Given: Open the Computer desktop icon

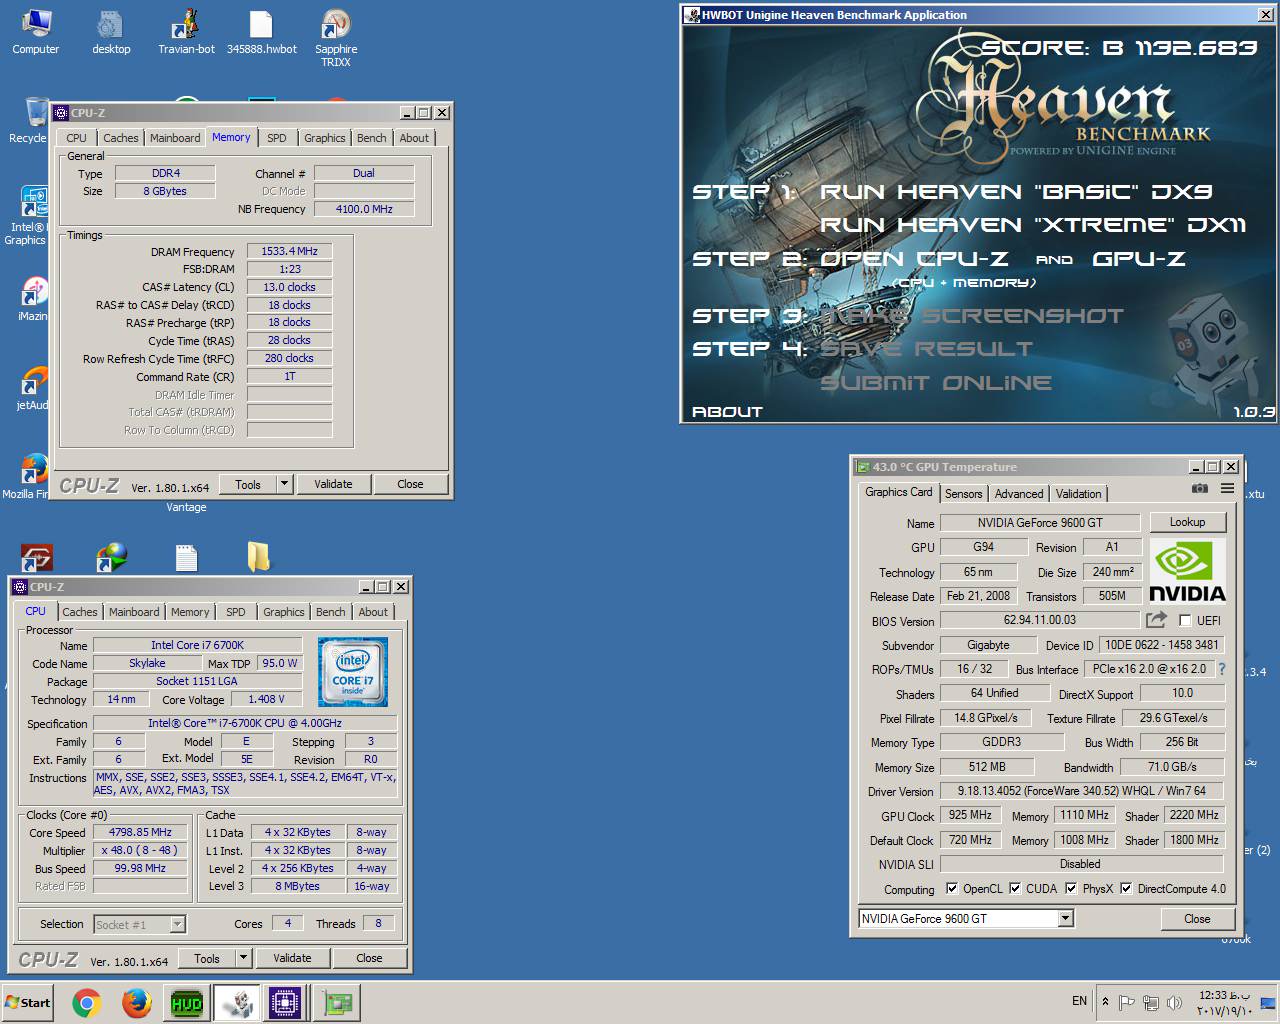Looking at the screenshot, I should click(x=35, y=32).
